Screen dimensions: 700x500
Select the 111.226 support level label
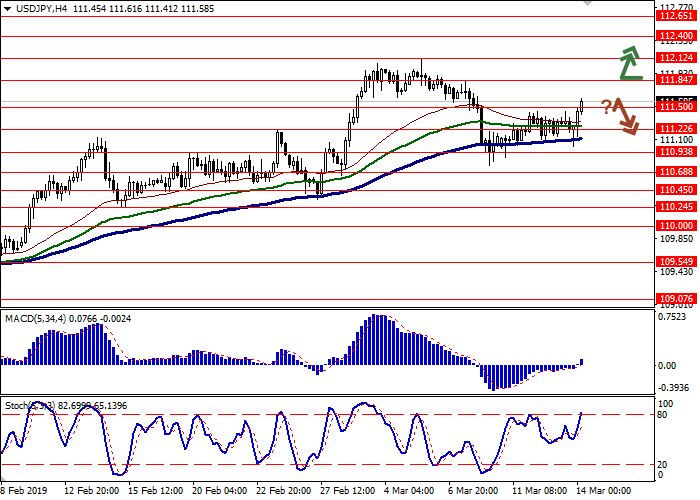pos(677,129)
